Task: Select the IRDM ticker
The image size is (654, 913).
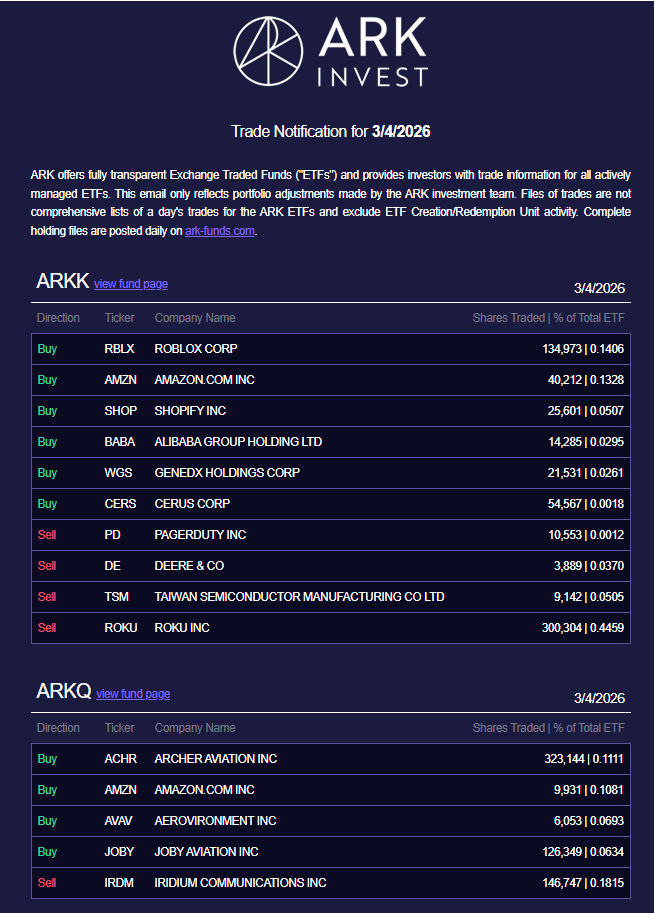Action: pyautogui.click(x=119, y=883)
